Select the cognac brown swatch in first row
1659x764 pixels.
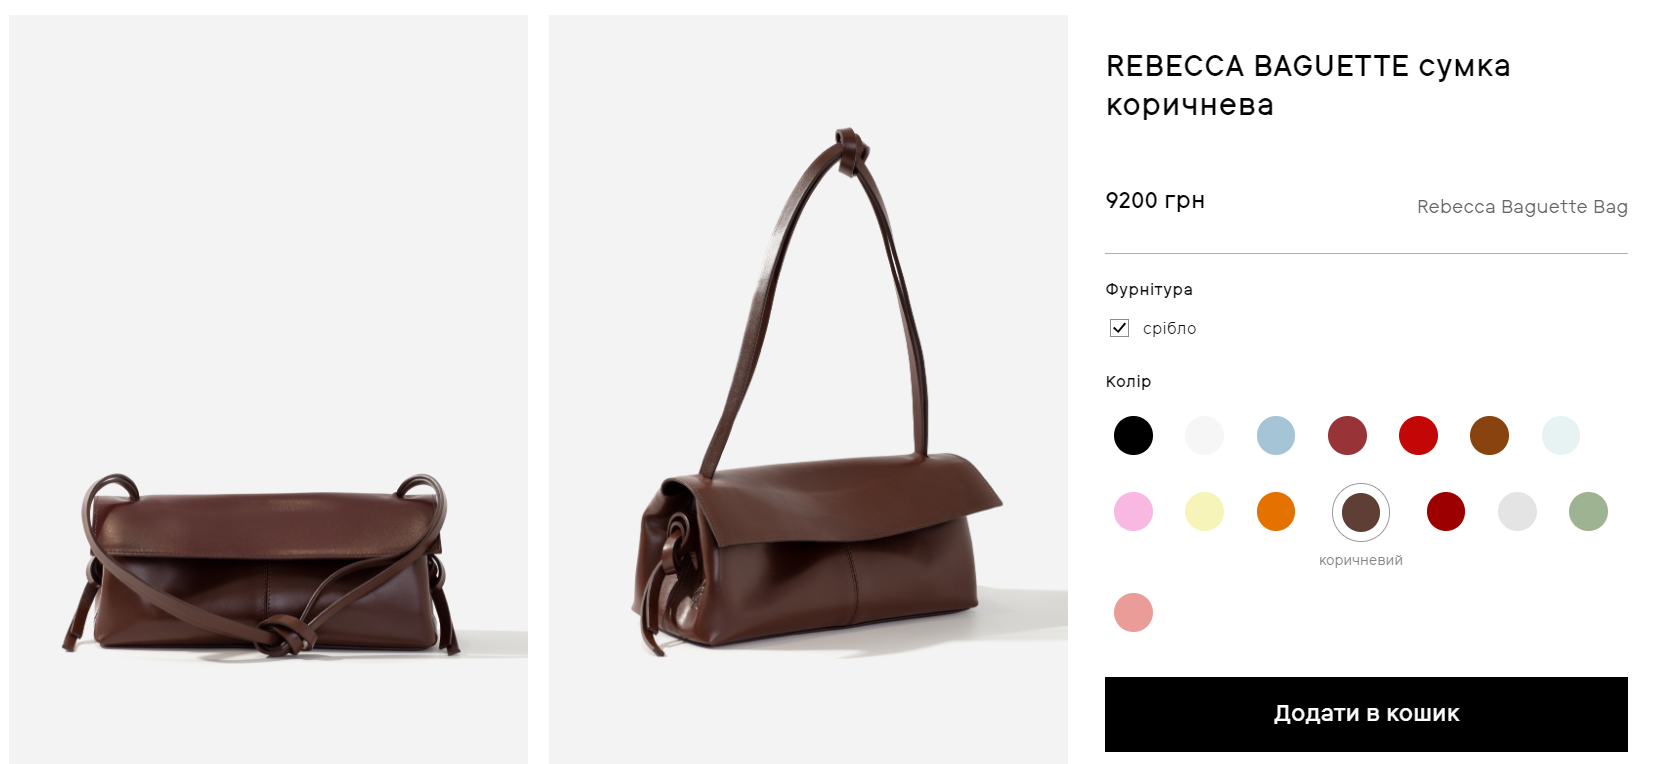tap(1489, 435)
